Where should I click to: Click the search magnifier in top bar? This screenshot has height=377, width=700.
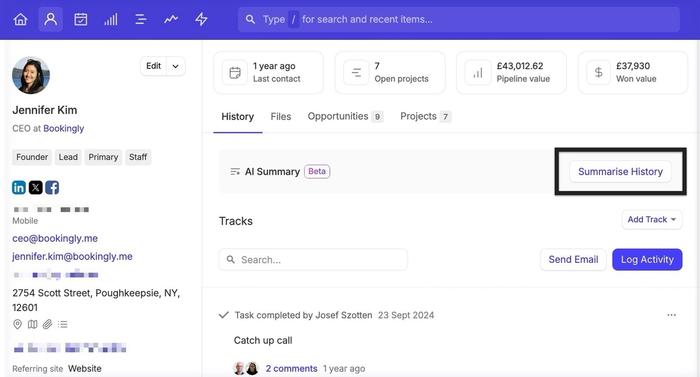(250, 19)
